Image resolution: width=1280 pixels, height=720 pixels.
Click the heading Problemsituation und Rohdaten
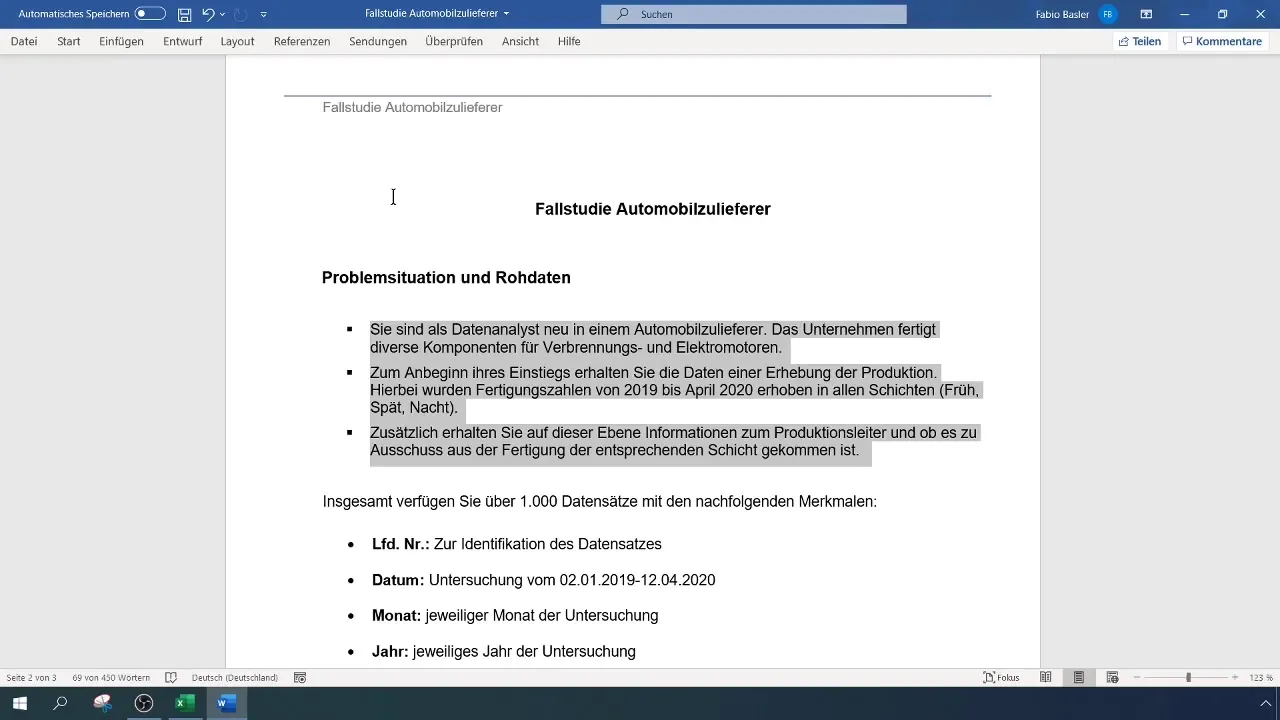pyautogui.click(x=446, y=277)
